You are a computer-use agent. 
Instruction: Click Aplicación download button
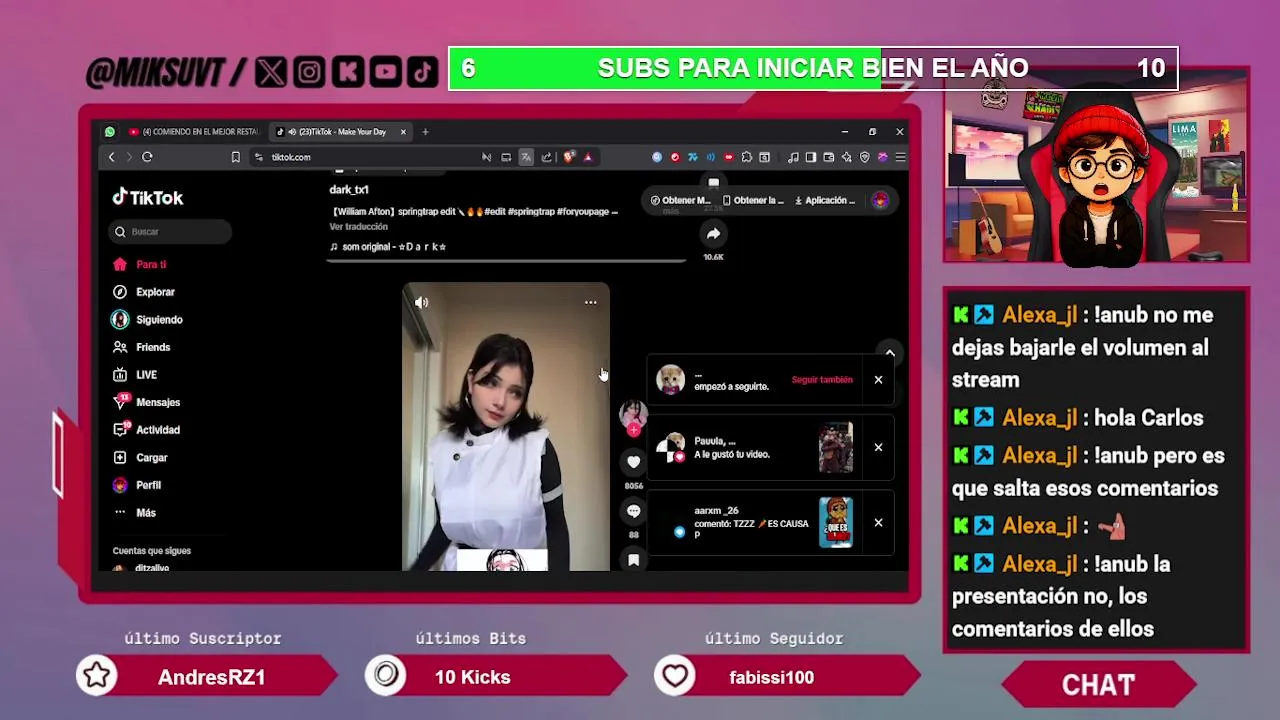(x=825, y=200)
